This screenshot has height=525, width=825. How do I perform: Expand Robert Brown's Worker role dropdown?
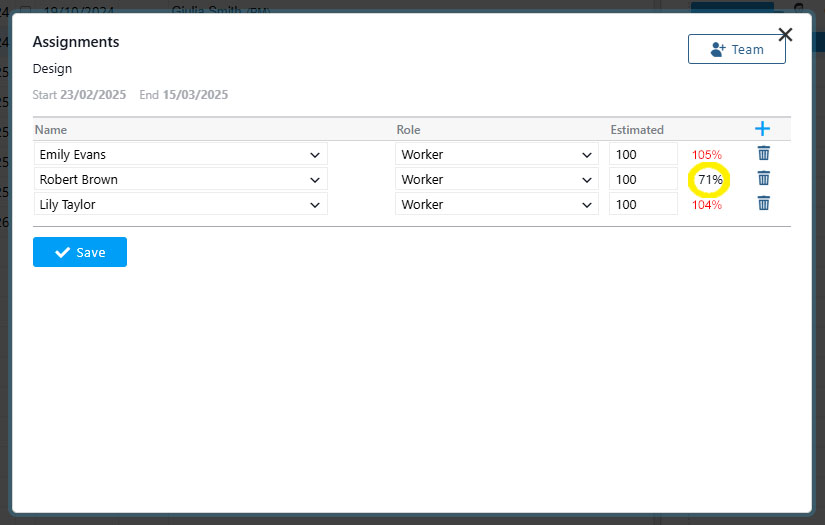497,180
